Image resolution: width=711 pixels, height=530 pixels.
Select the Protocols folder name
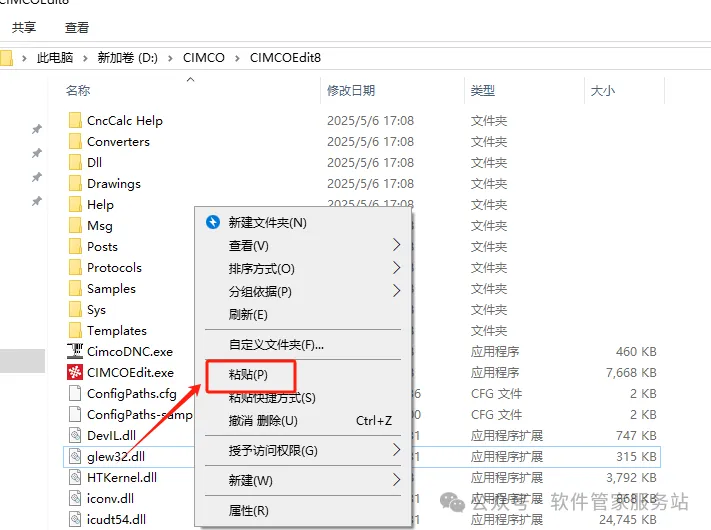(114, 267)
